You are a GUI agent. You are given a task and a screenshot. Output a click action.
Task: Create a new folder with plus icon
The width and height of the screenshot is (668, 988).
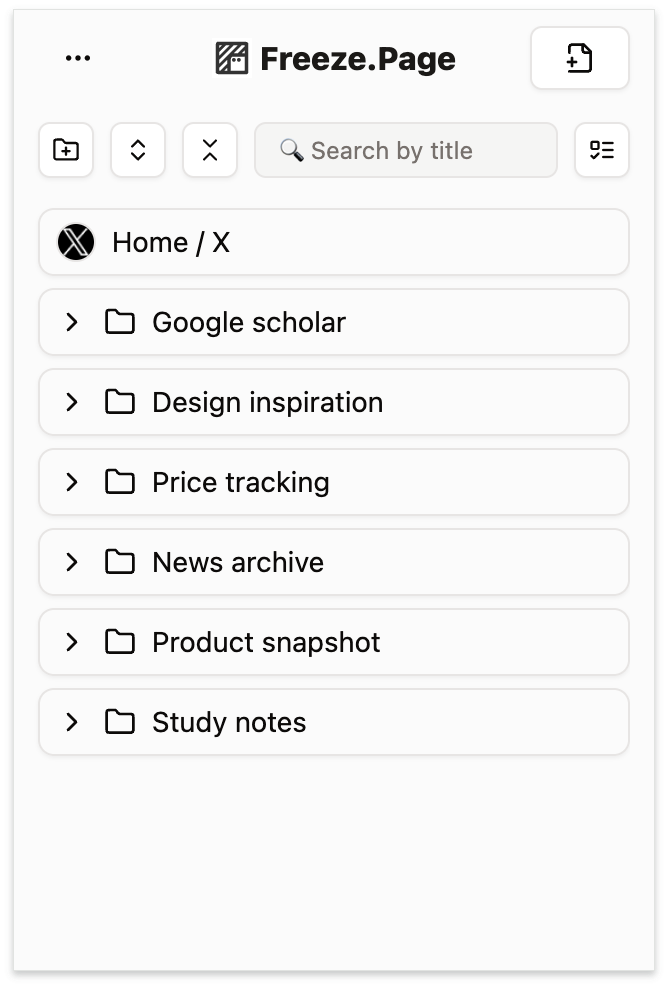click(66, 150)
